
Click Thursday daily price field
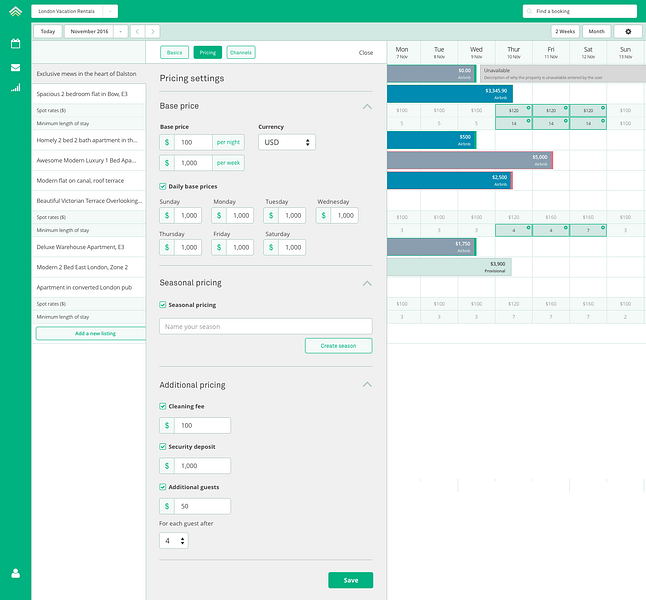(180, 247)
